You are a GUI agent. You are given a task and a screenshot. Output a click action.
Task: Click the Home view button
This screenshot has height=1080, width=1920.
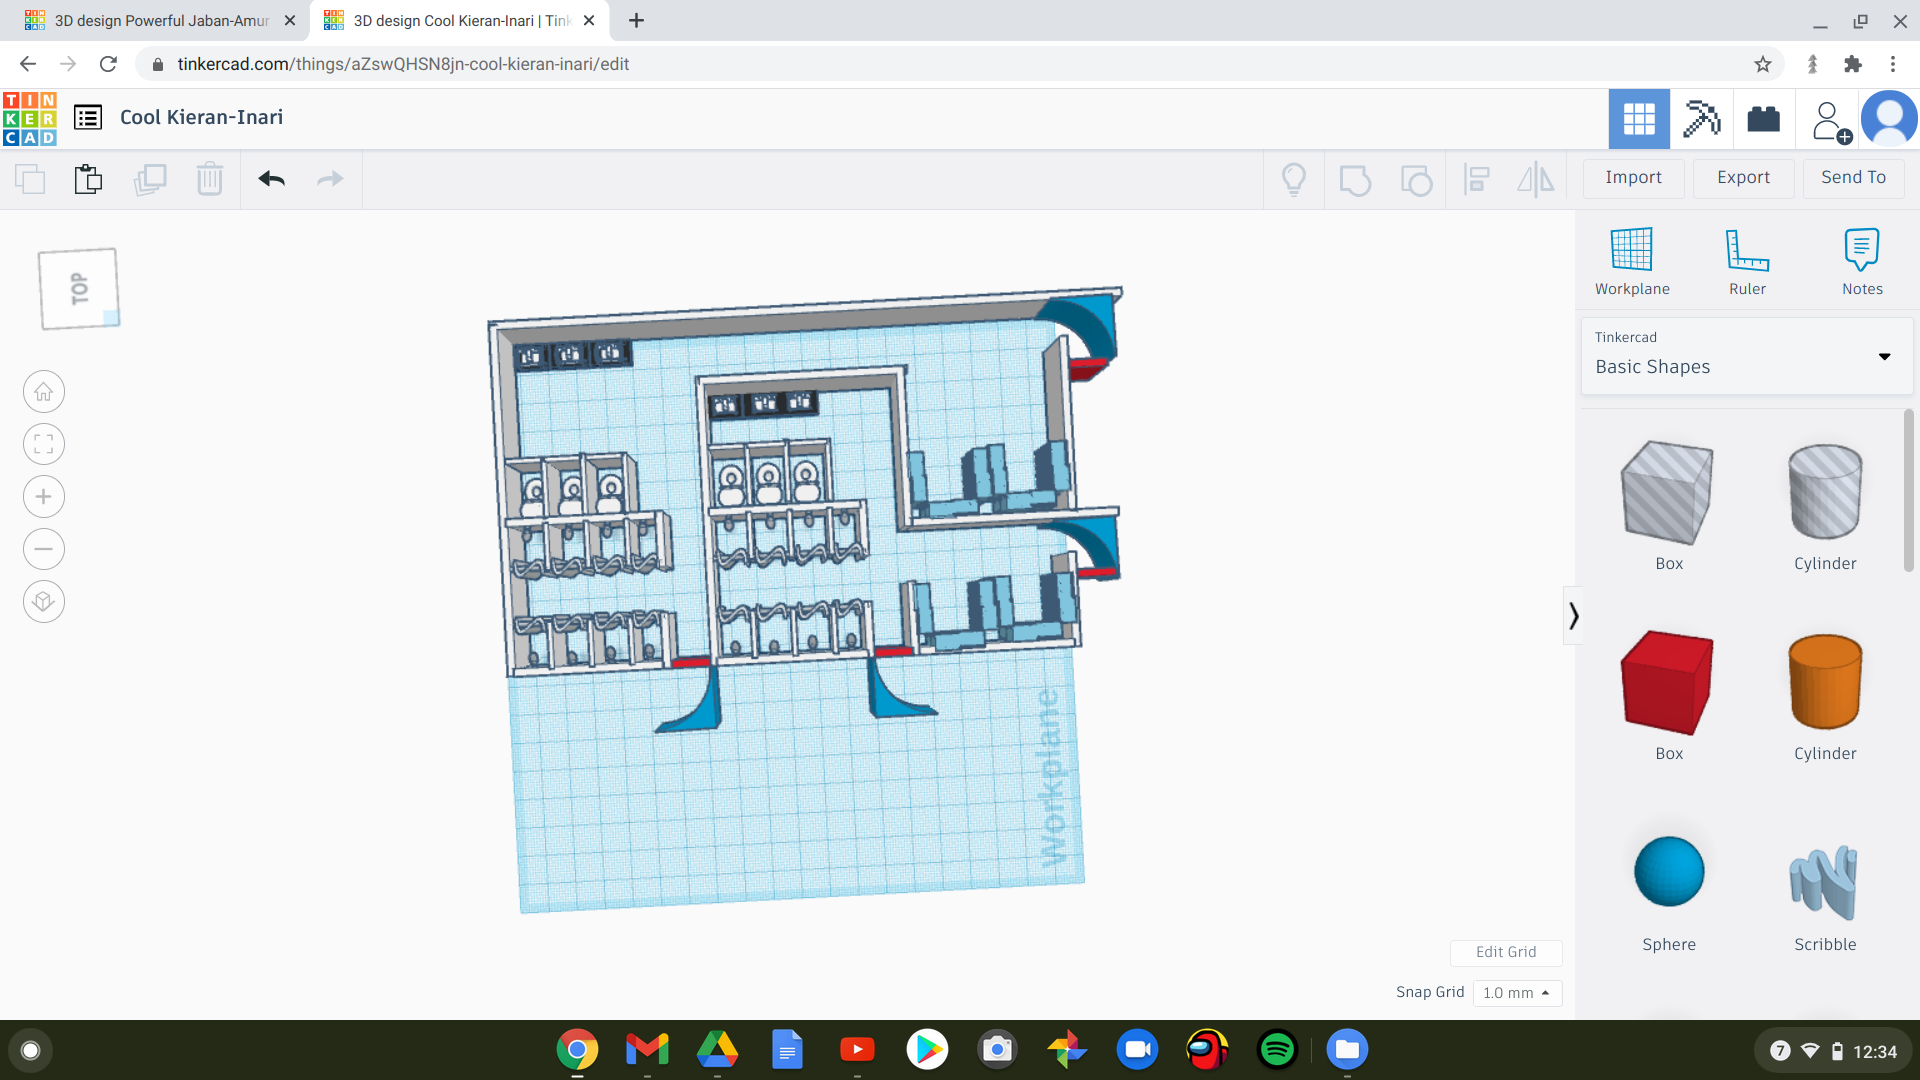coord(44,392)
